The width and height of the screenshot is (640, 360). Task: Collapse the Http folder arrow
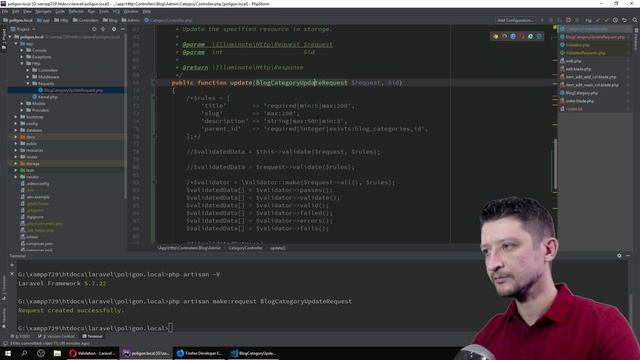[x=22, y=63]
